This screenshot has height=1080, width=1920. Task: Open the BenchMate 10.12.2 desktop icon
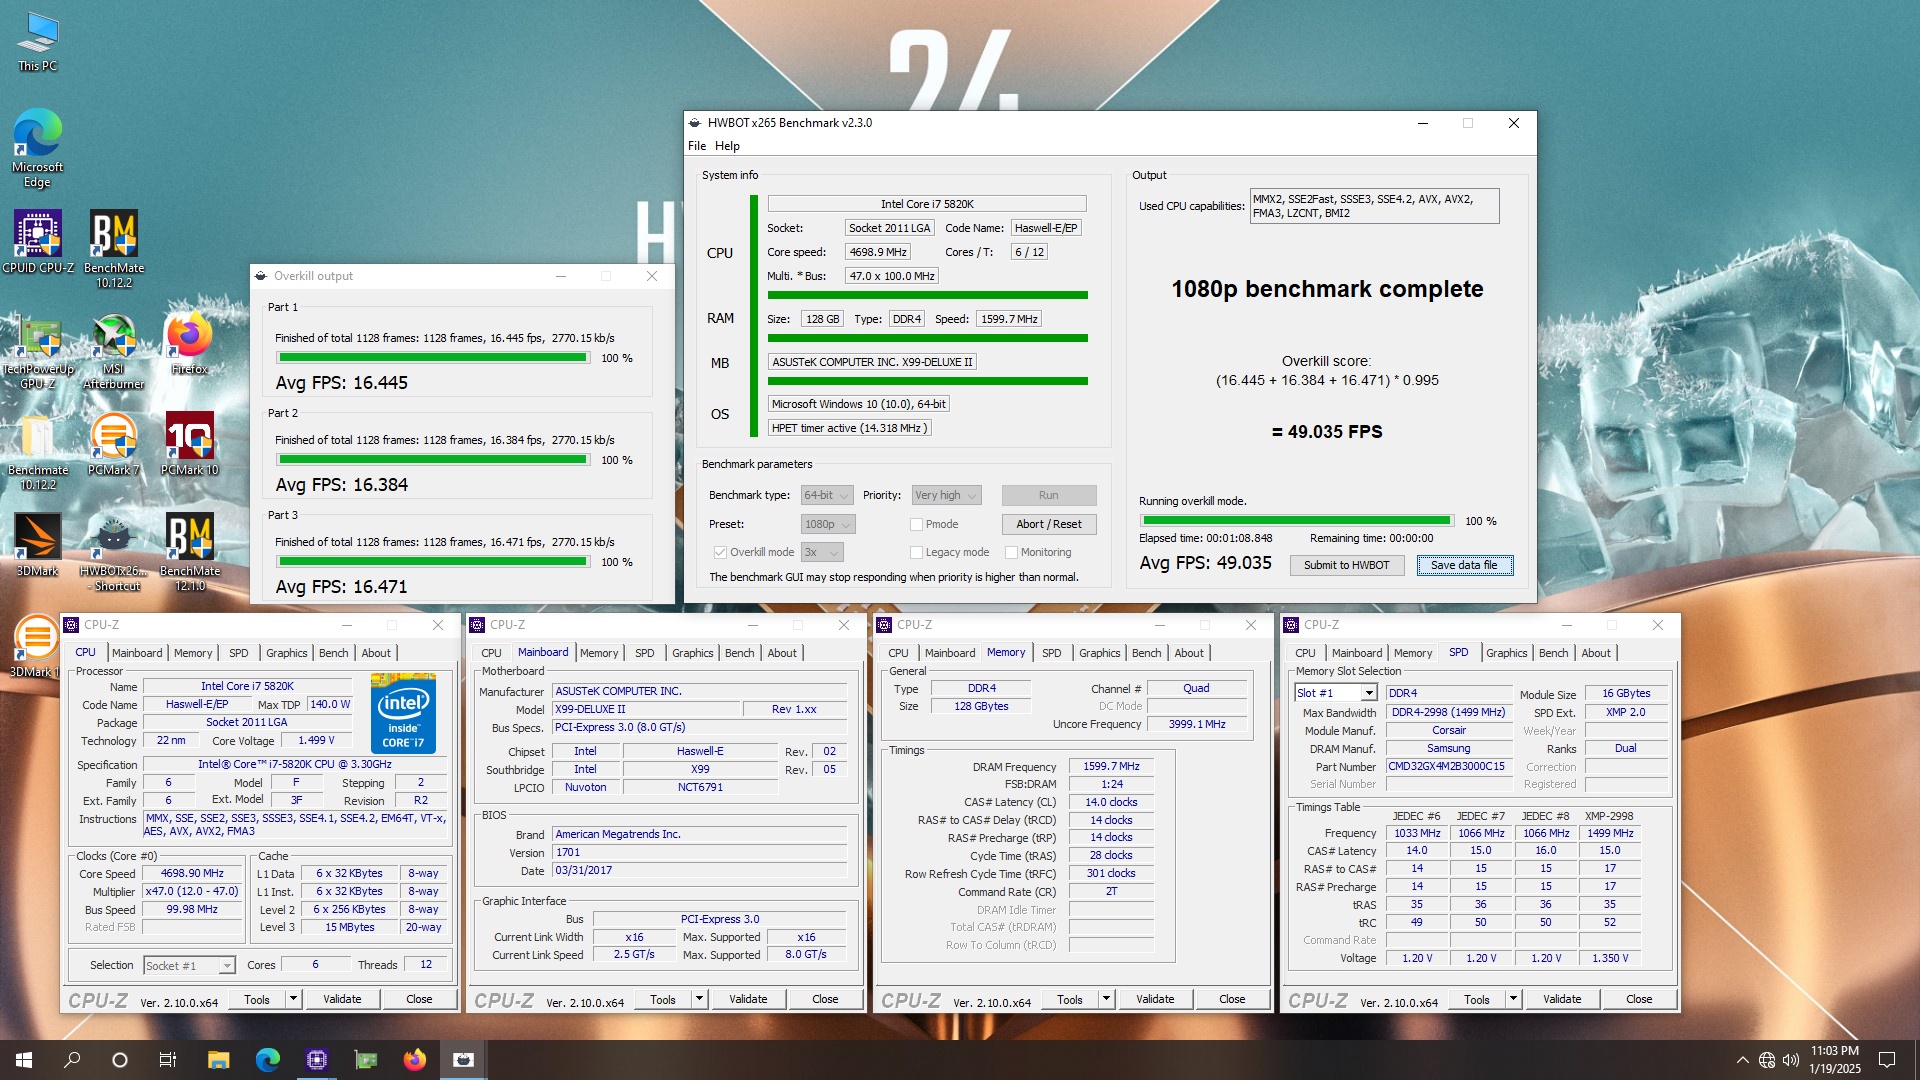114,249
